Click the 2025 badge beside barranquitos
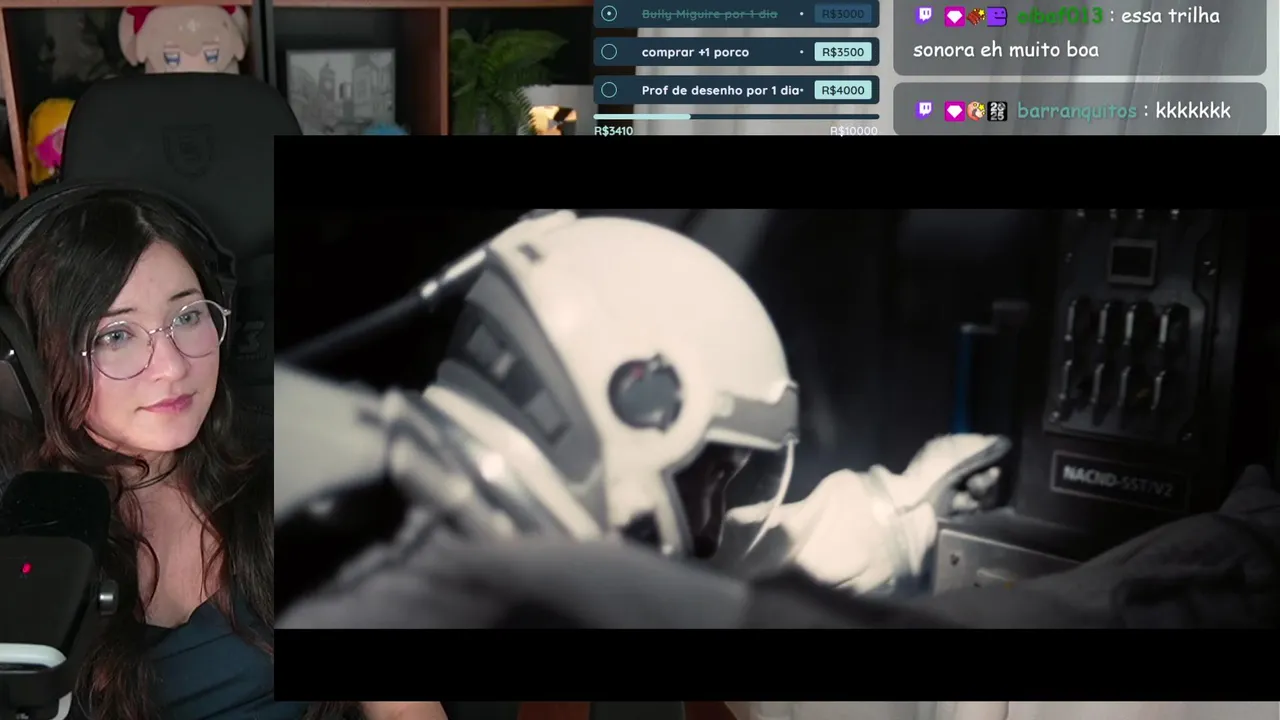This screenshot has width=1280, height=720. pyautogui.click(x=997, y=111)
